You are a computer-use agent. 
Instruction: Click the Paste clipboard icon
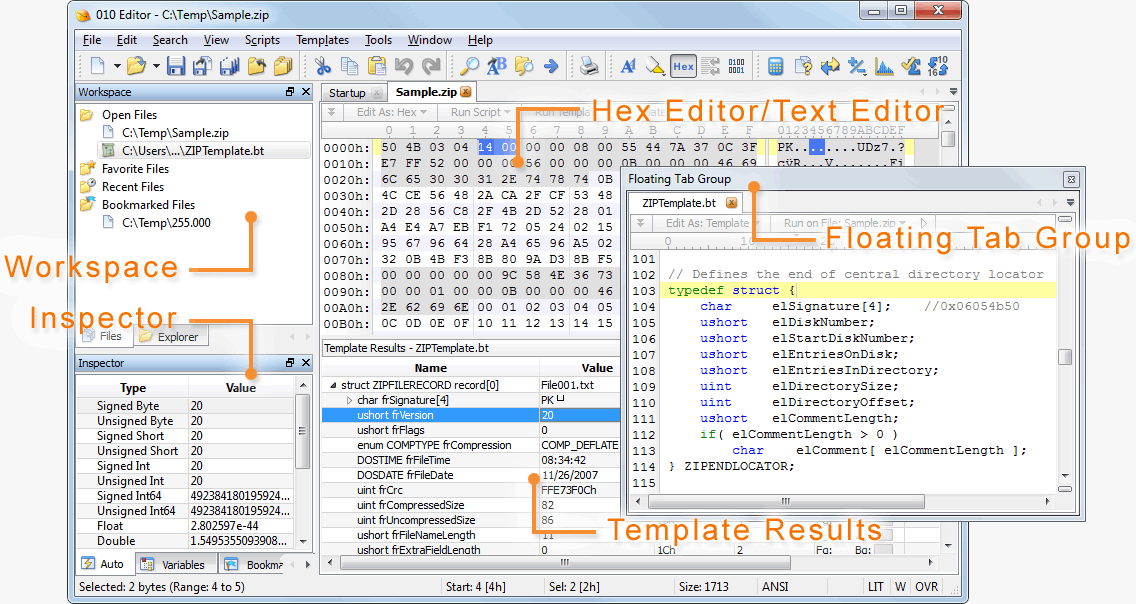[x=377, y=67]
